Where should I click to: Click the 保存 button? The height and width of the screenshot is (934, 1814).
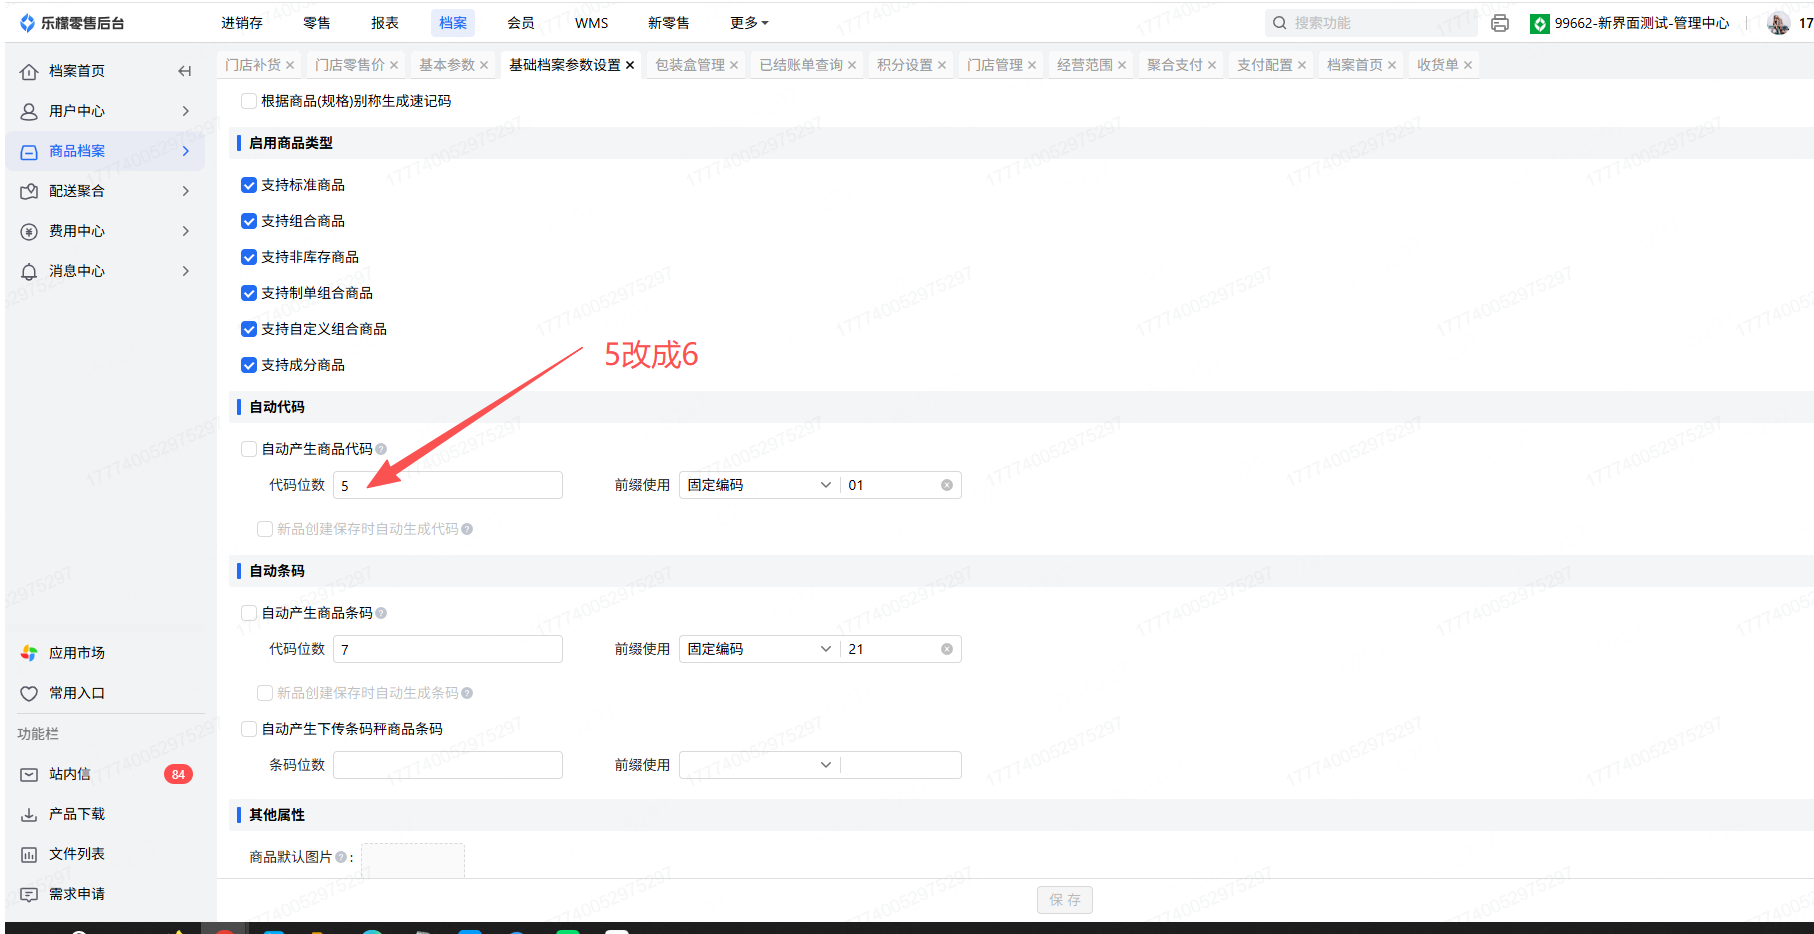click(x=1065, y=900)
